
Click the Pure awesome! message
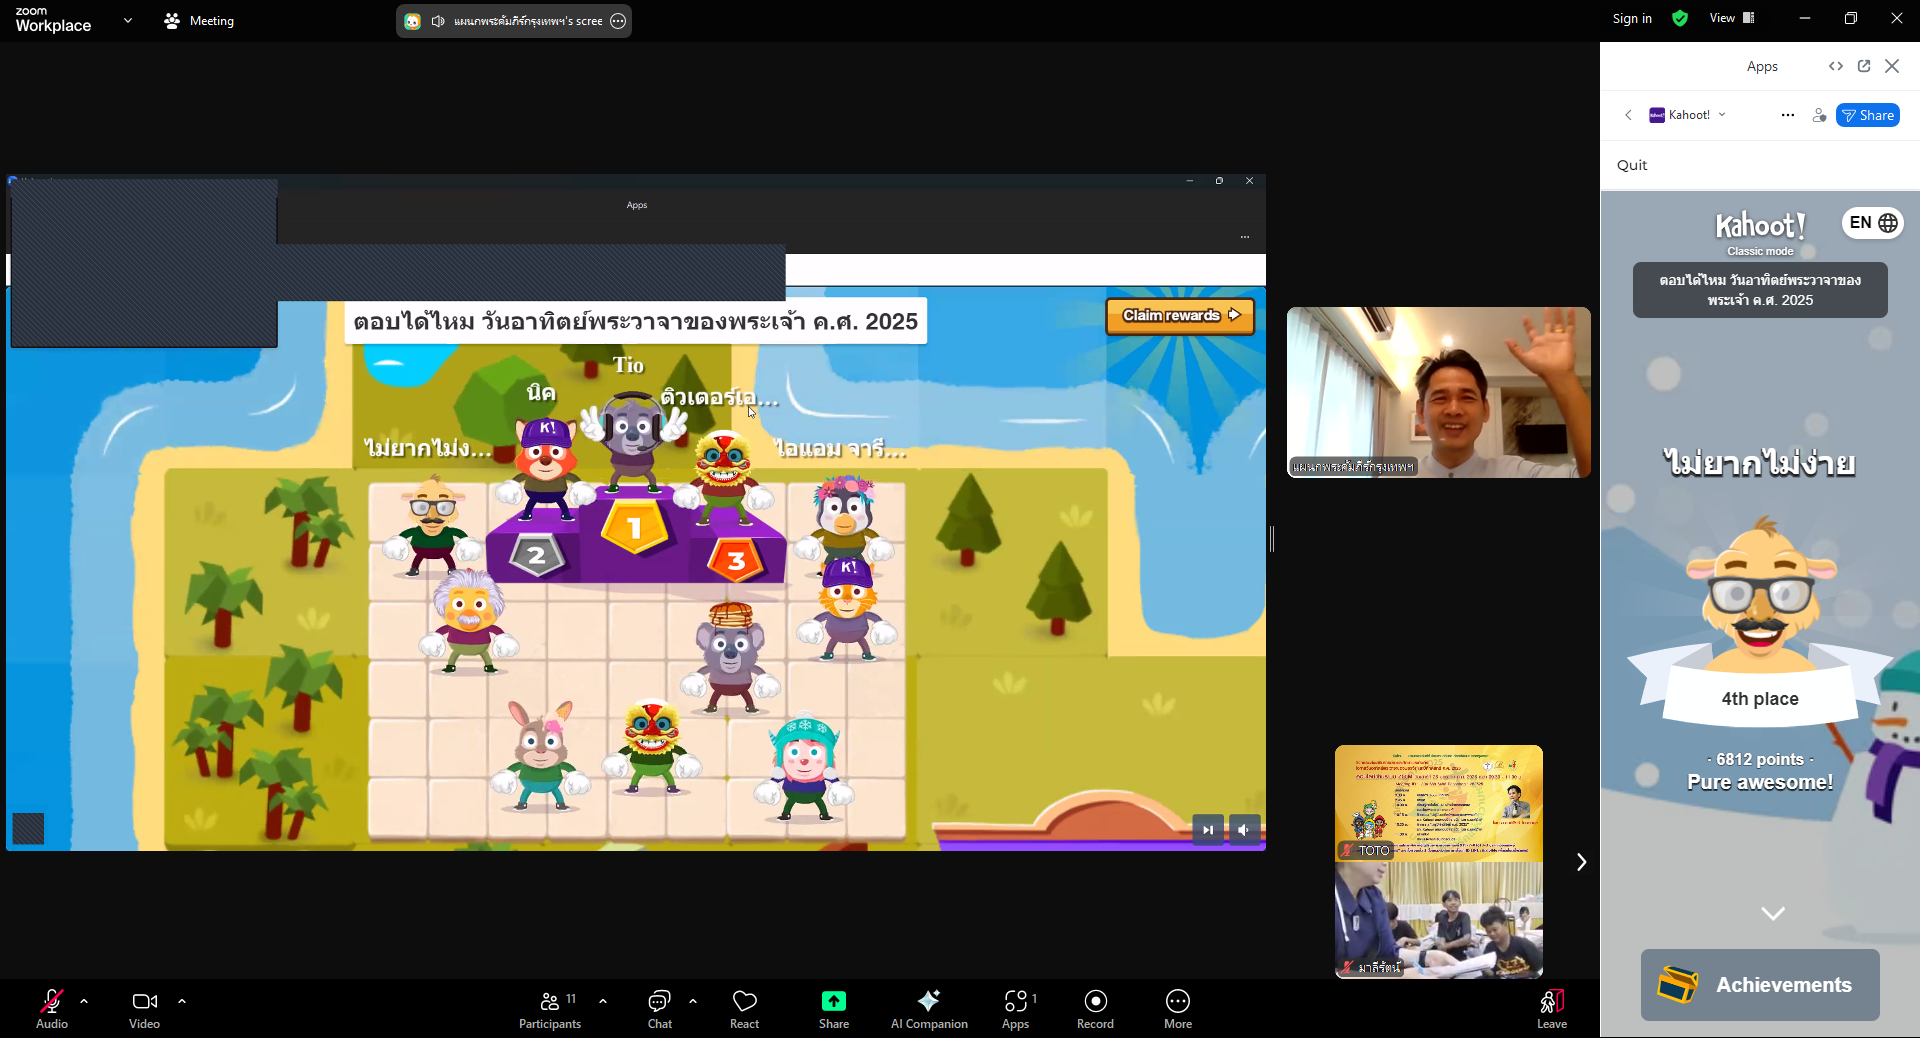[1760, 782]
